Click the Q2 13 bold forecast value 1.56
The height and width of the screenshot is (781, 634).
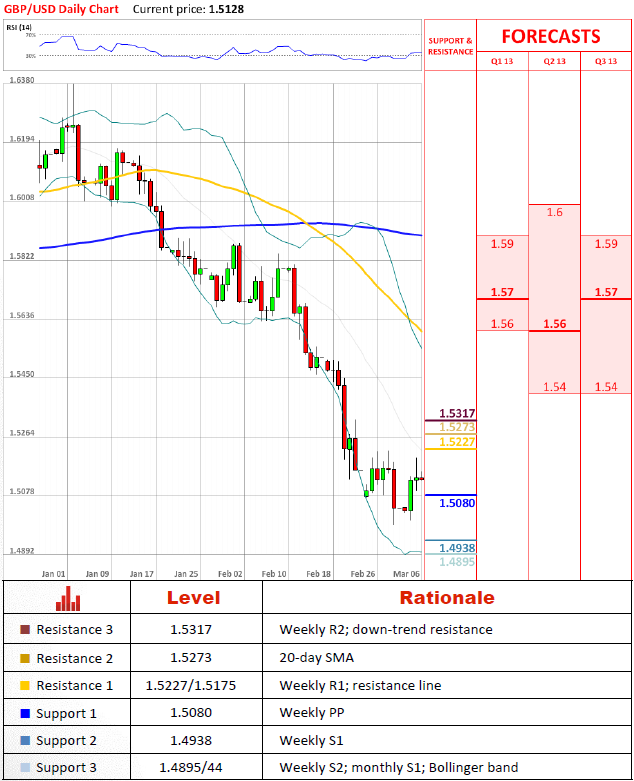pyautogui.click(x=554, y=324)
